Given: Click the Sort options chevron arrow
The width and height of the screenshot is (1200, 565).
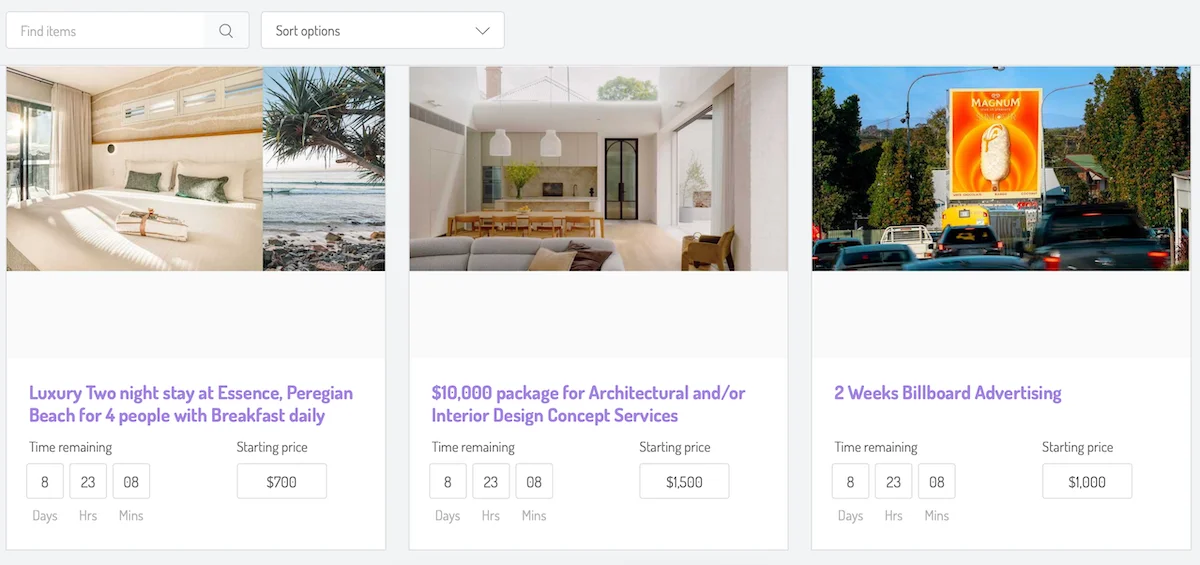Looking at the screenshot, I should (x=482, y=31).
